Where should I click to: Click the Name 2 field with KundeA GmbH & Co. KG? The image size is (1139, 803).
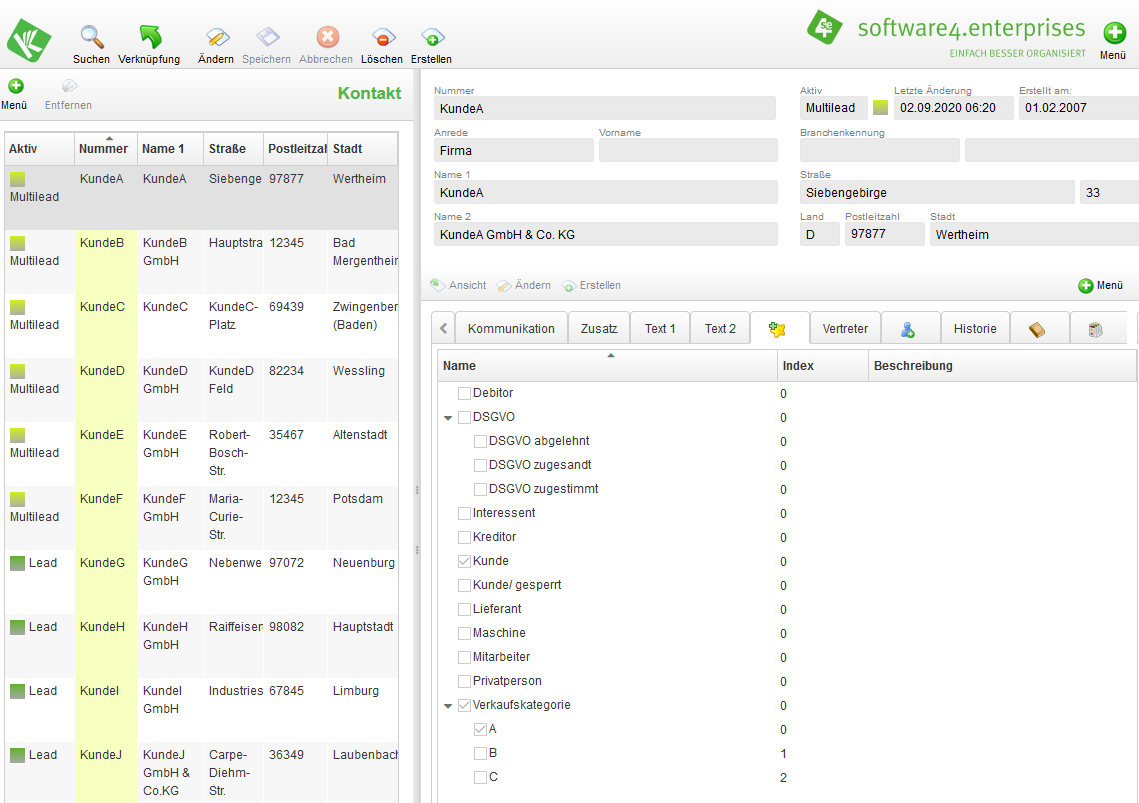(605, 235)
